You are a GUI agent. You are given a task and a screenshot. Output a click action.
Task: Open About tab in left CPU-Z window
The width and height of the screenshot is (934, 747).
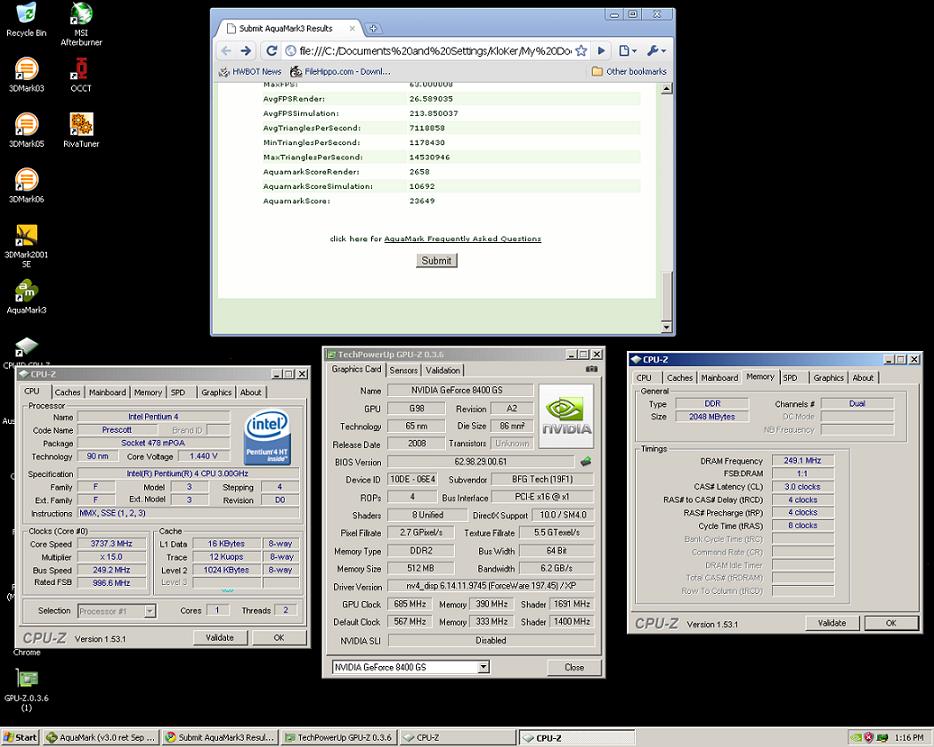(250, 392)
